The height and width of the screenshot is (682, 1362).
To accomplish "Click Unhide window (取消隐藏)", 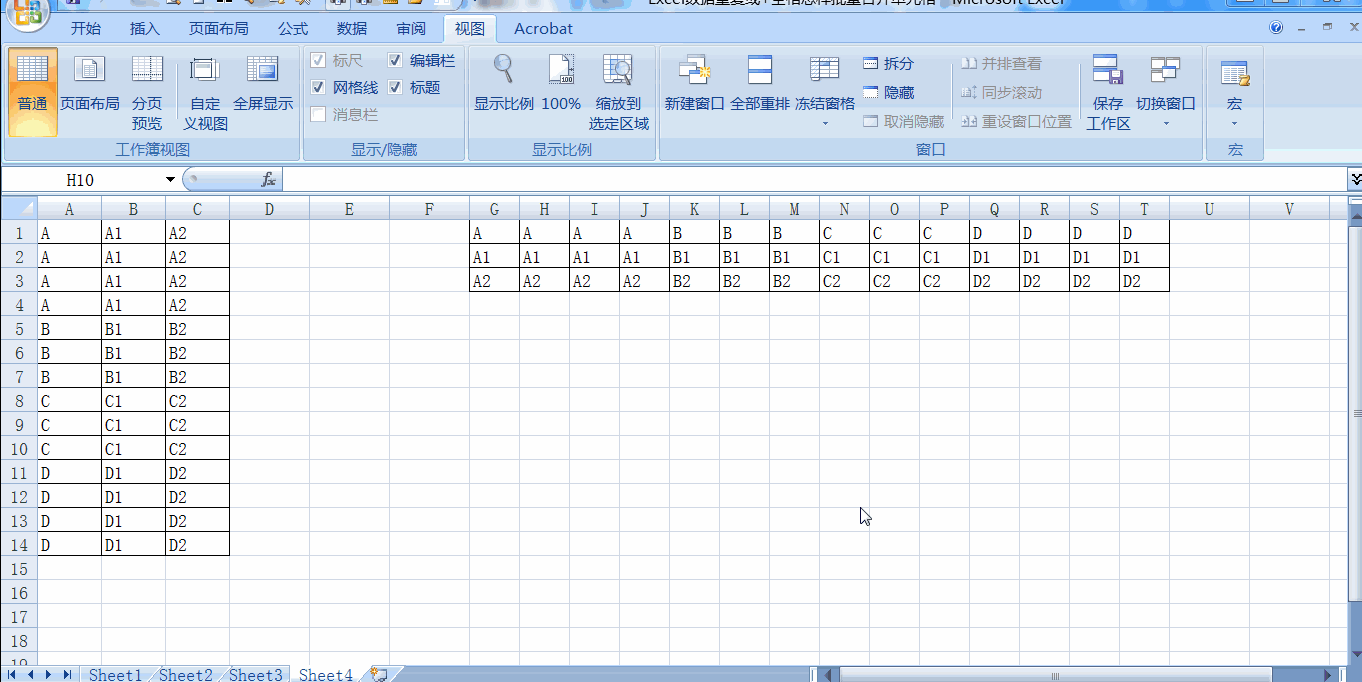I will (x=903, y=121).
